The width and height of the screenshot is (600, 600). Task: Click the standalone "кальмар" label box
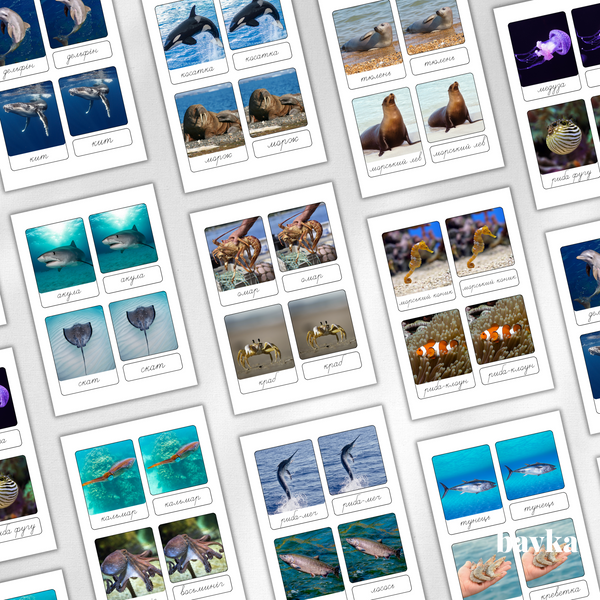pos(183,501)
